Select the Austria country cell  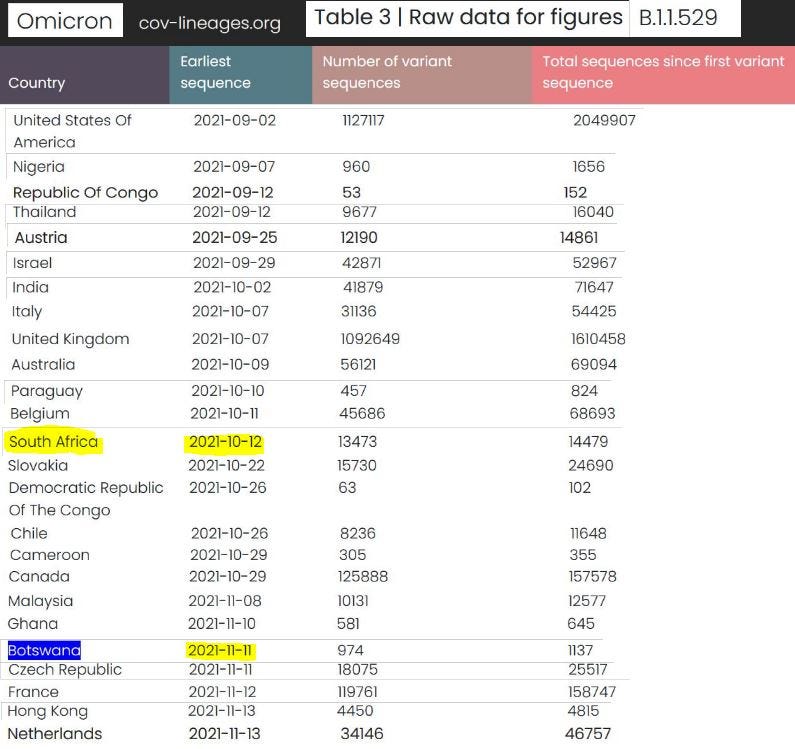pos(41,237)
